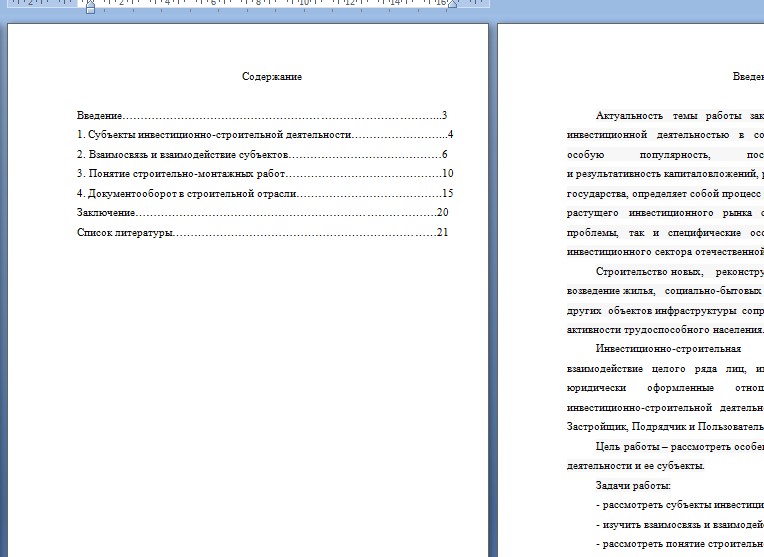Click page number 3 beside "Введение" entry
The image size is (764, 557).
[x=444, y=116]
